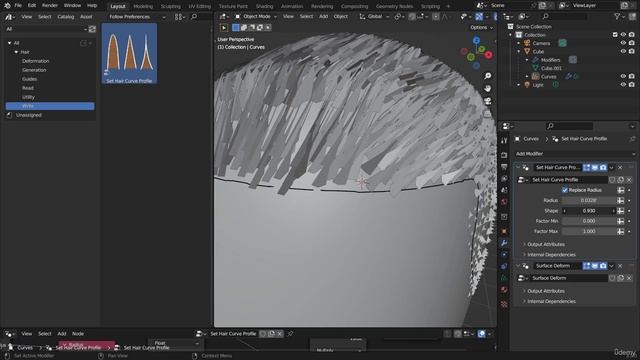The height and width of the screenshot is (360, 640).
Task: Collapse the Hair catalog in asset browser
Action: [x=16, y=52]
